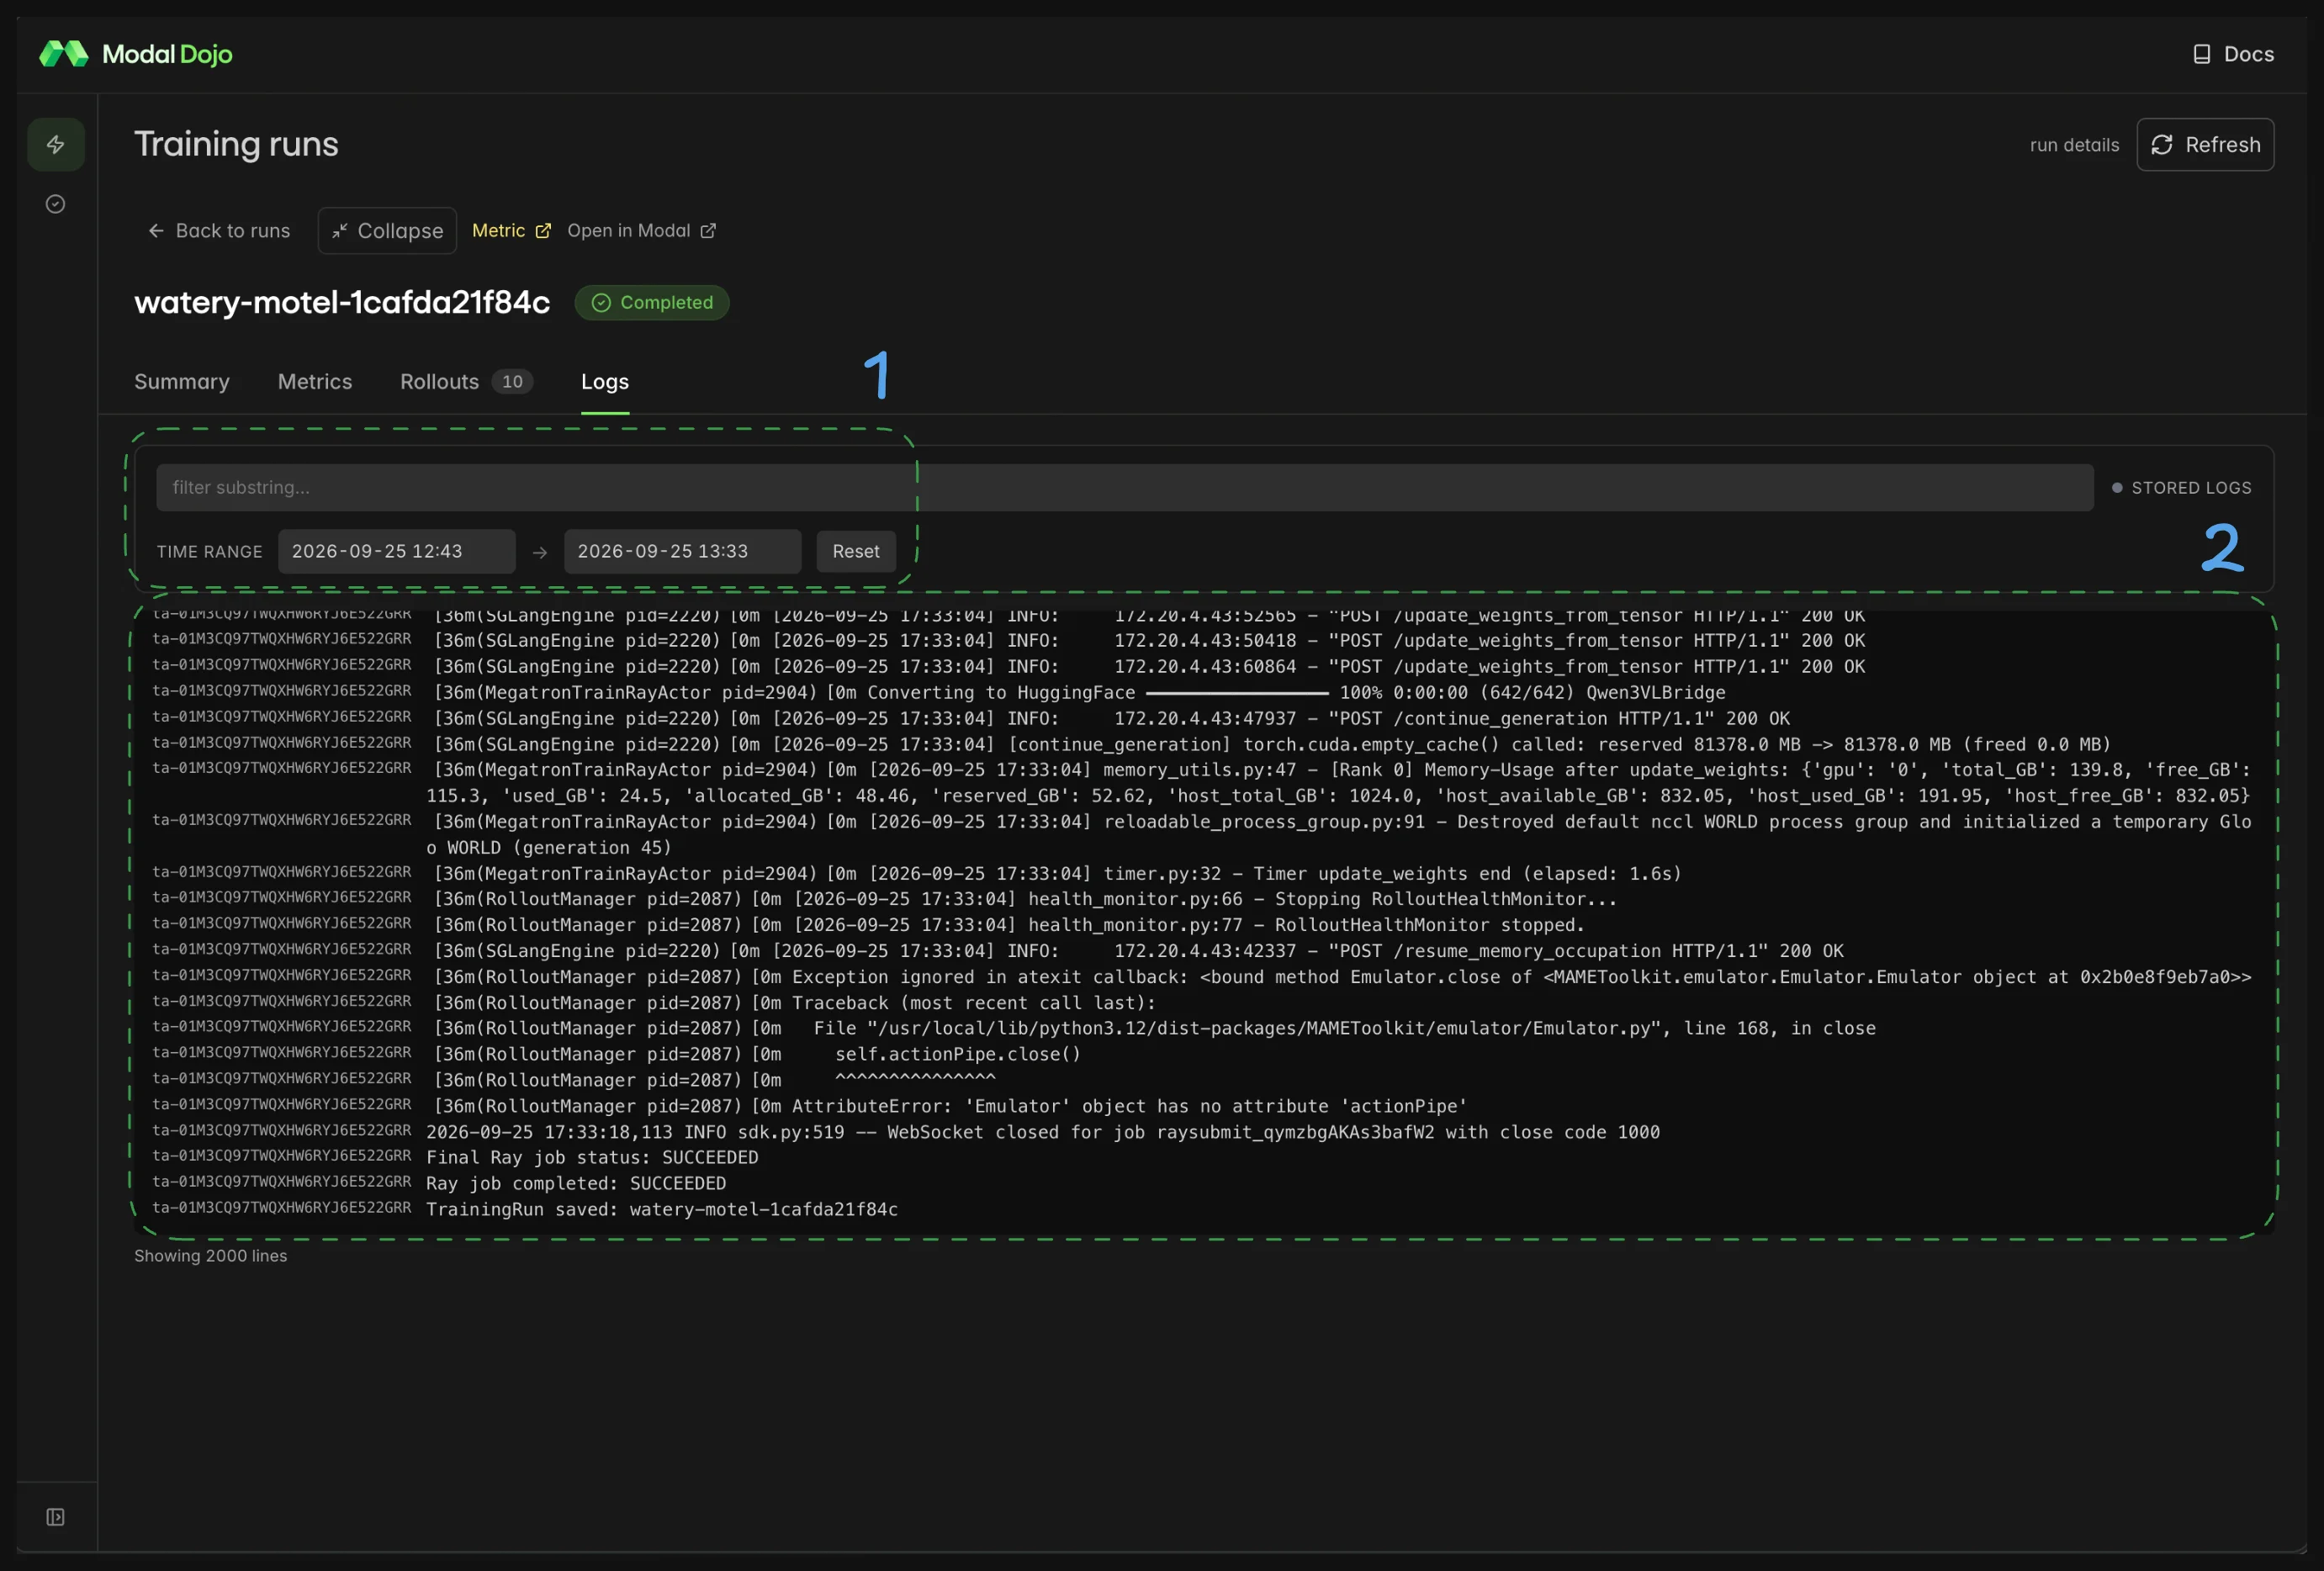
Task: Click the 'run details' text
Action: (2074, 145)
